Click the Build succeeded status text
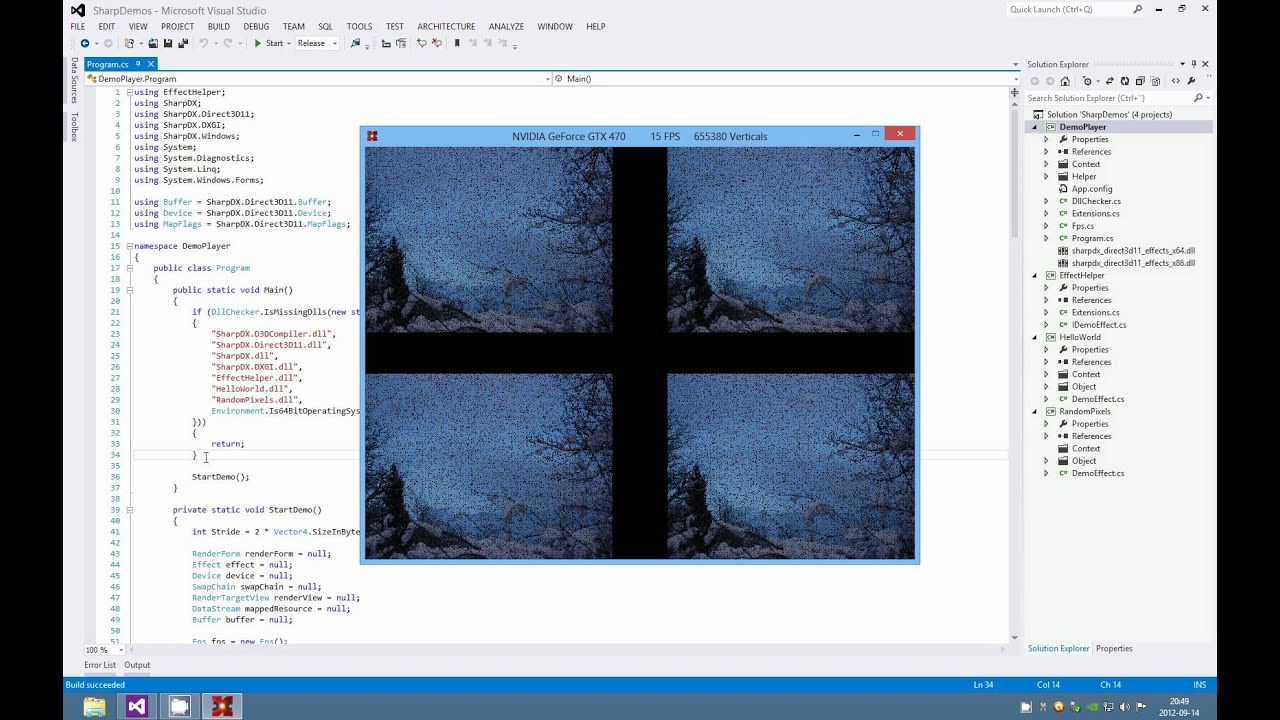Image resolution: width=1280 pixels, height=720 pixels. tap(95, 685)
